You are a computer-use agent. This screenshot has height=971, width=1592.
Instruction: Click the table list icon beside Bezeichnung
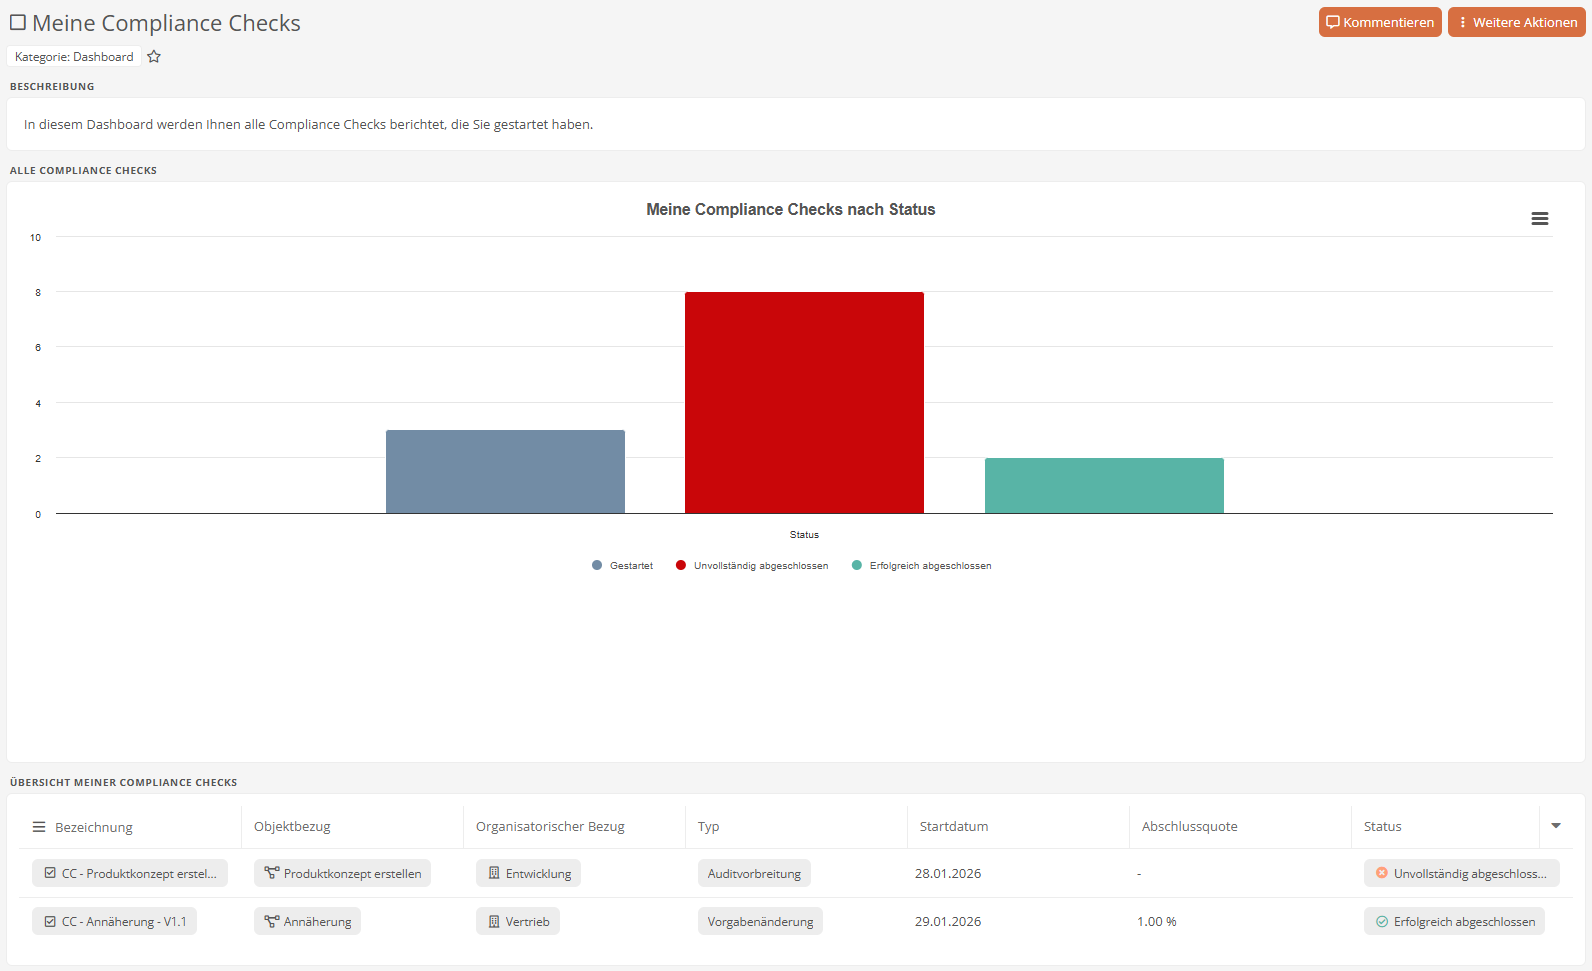(39, 827)
